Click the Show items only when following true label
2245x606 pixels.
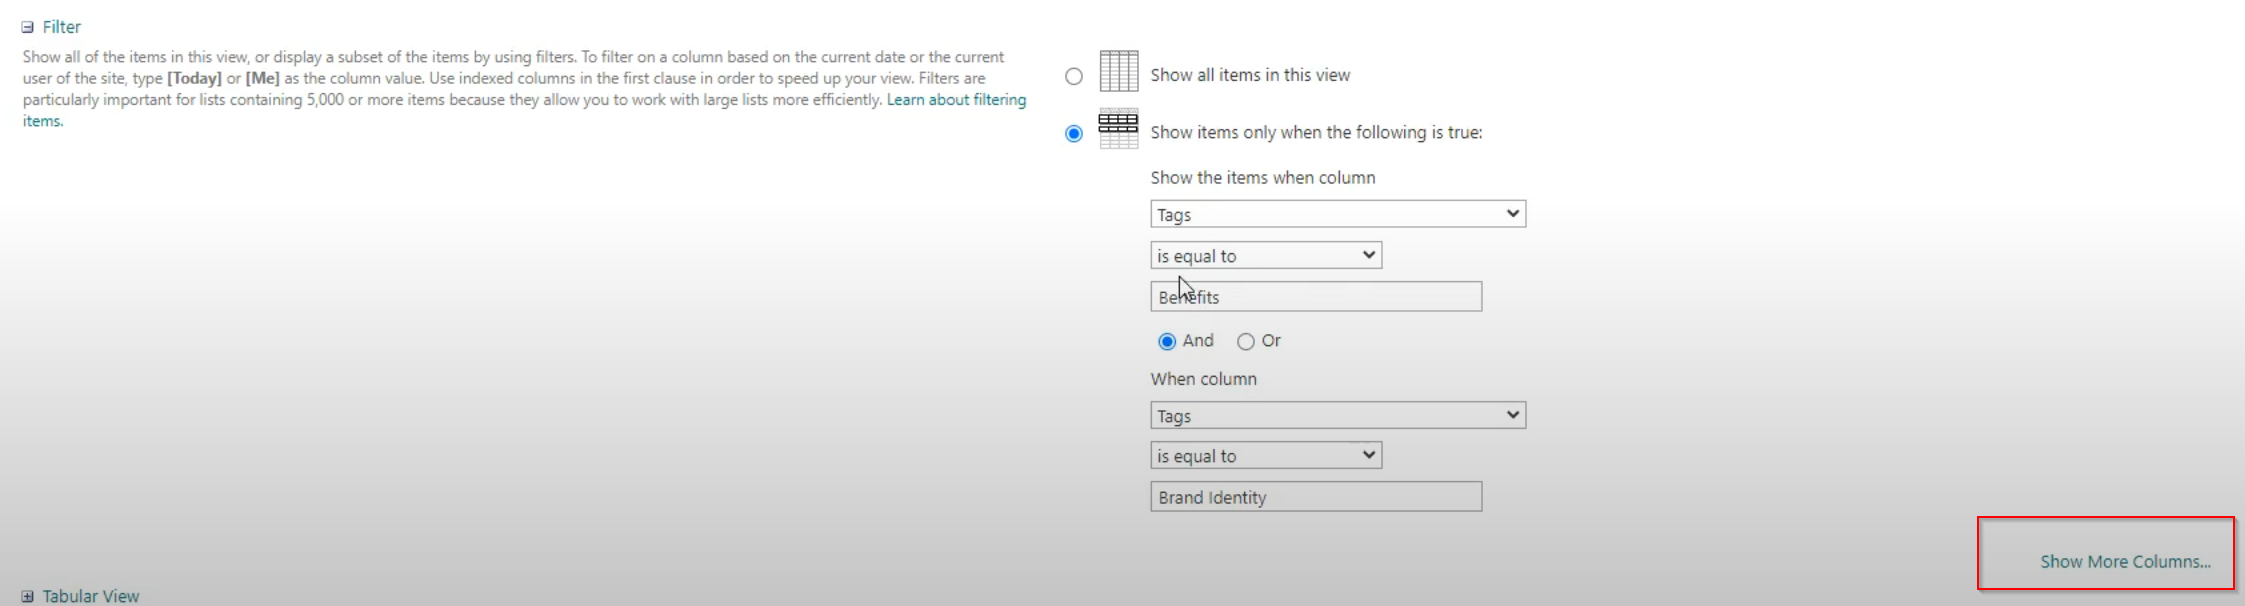point(1316,132)
